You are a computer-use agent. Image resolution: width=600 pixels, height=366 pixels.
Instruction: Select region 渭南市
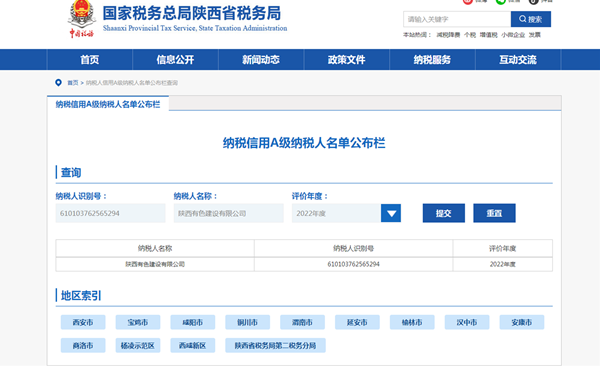(302, 322)
